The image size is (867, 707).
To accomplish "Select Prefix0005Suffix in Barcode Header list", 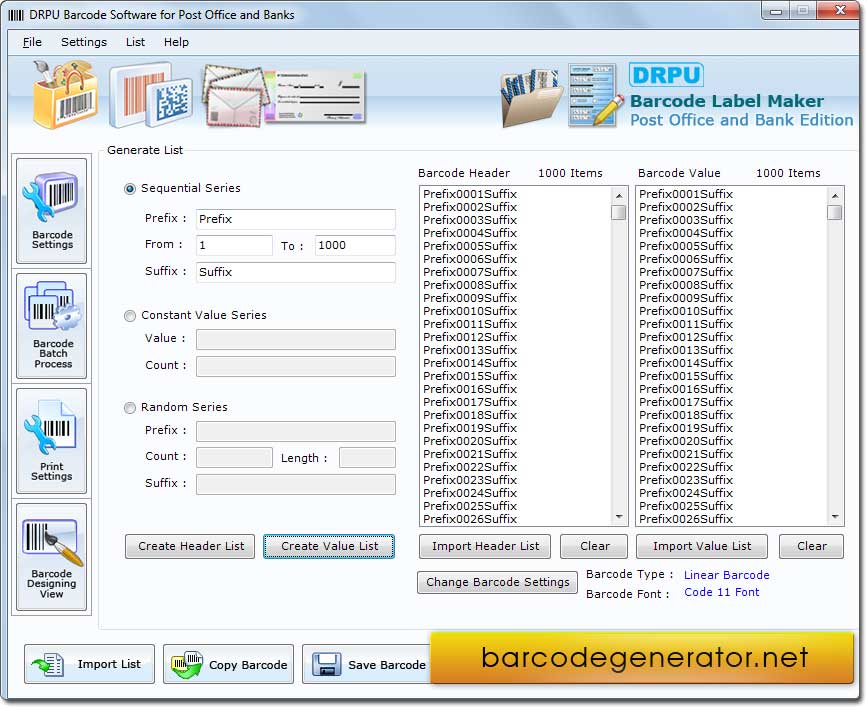I will coord(470,246).
